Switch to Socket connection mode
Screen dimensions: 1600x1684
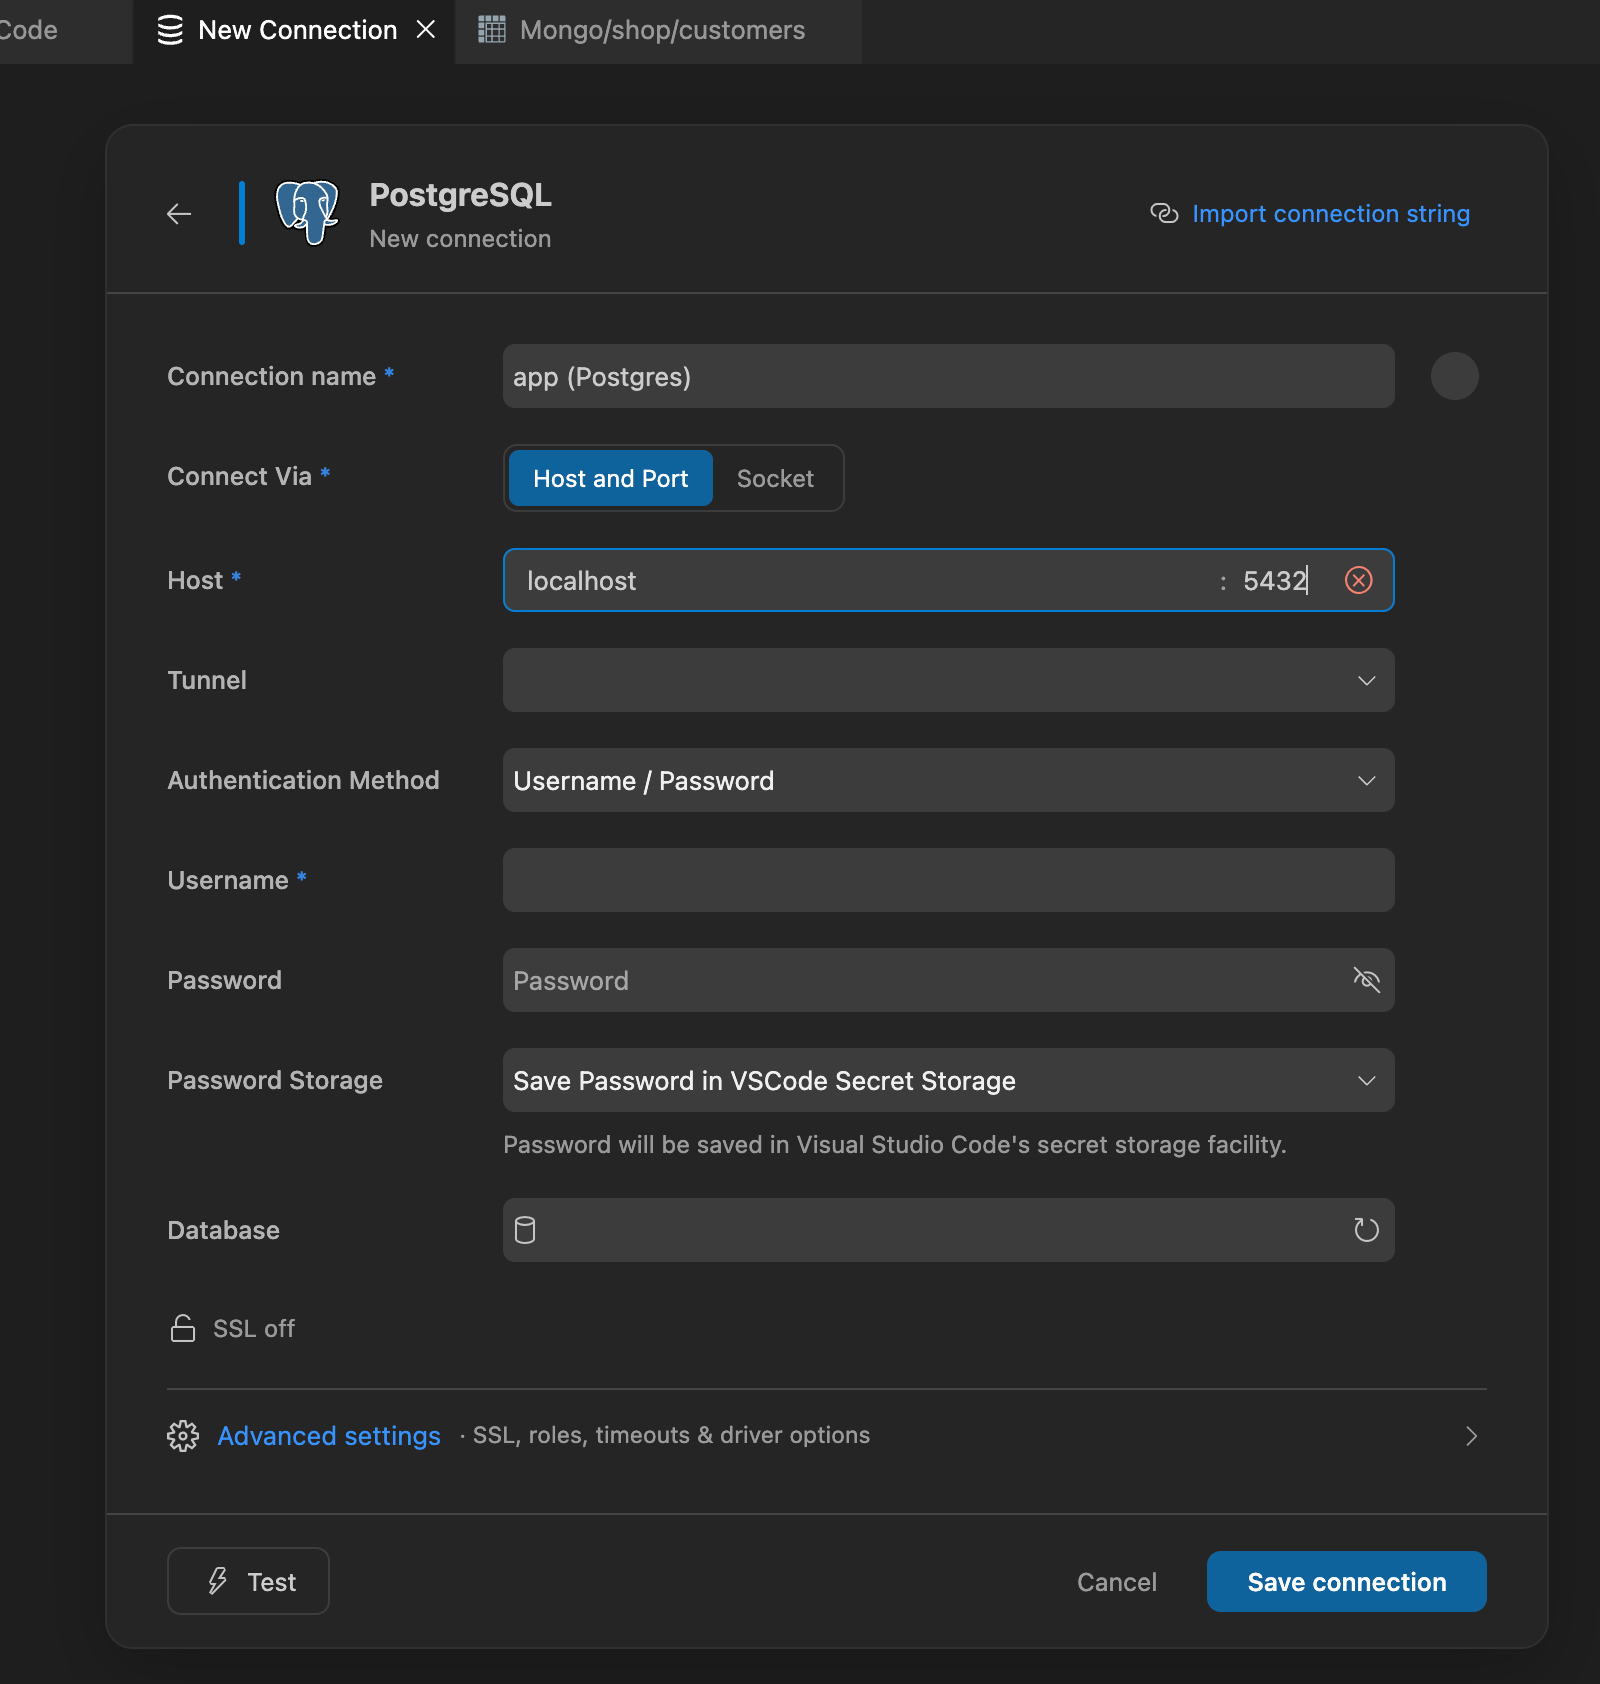tap(775, 478)
